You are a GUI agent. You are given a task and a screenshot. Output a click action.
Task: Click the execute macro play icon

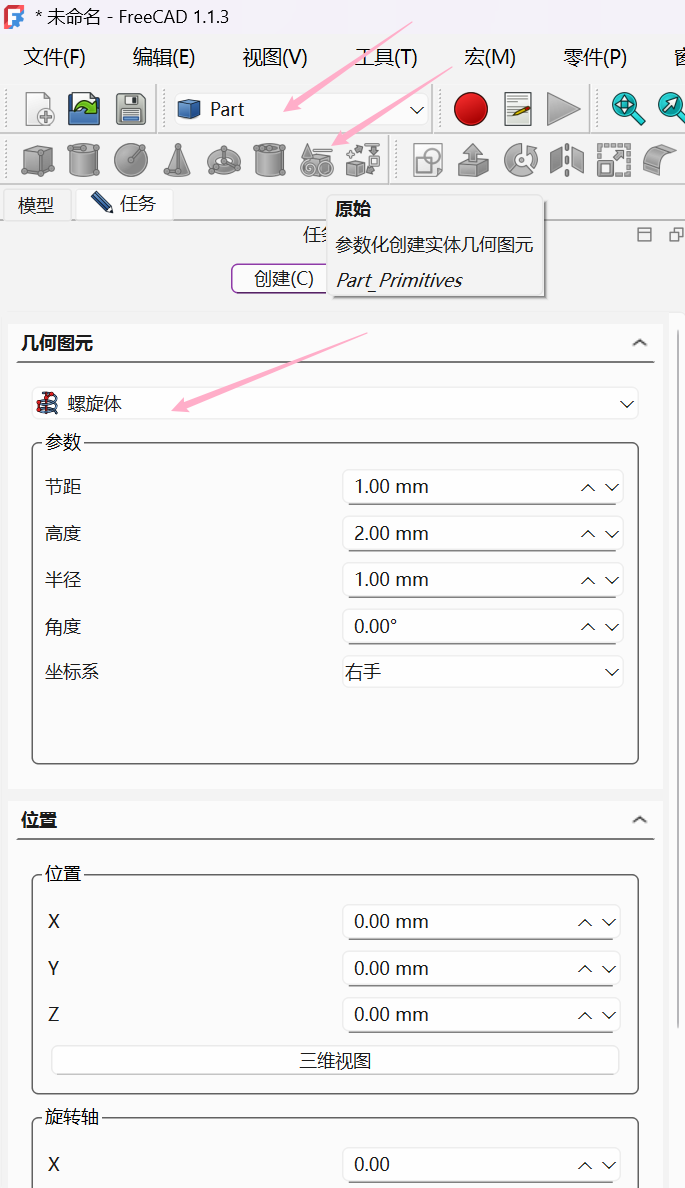click(x=563, y=109)
